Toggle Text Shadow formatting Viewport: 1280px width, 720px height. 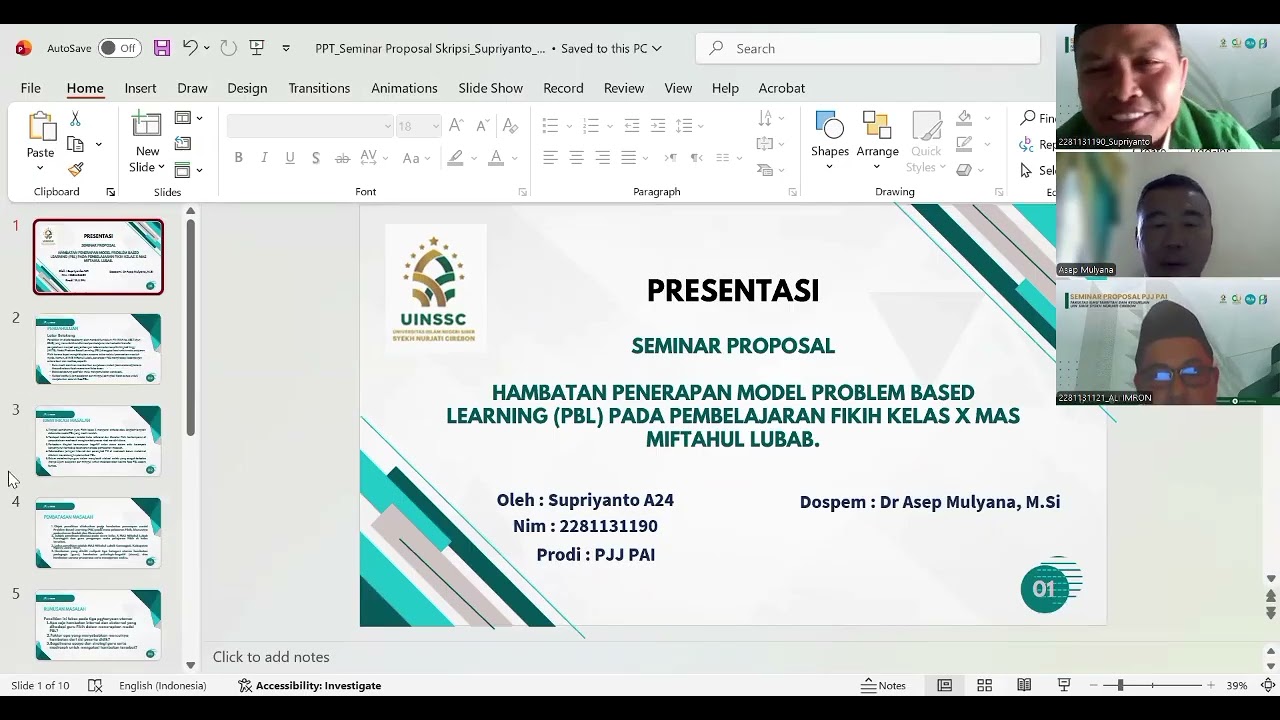point(316,157)
